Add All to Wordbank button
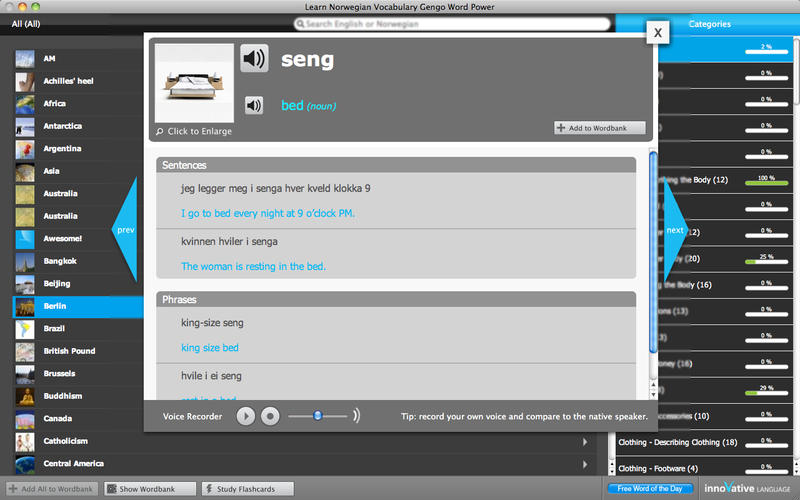Screen dimensions: 800x500 click(52, 489)
